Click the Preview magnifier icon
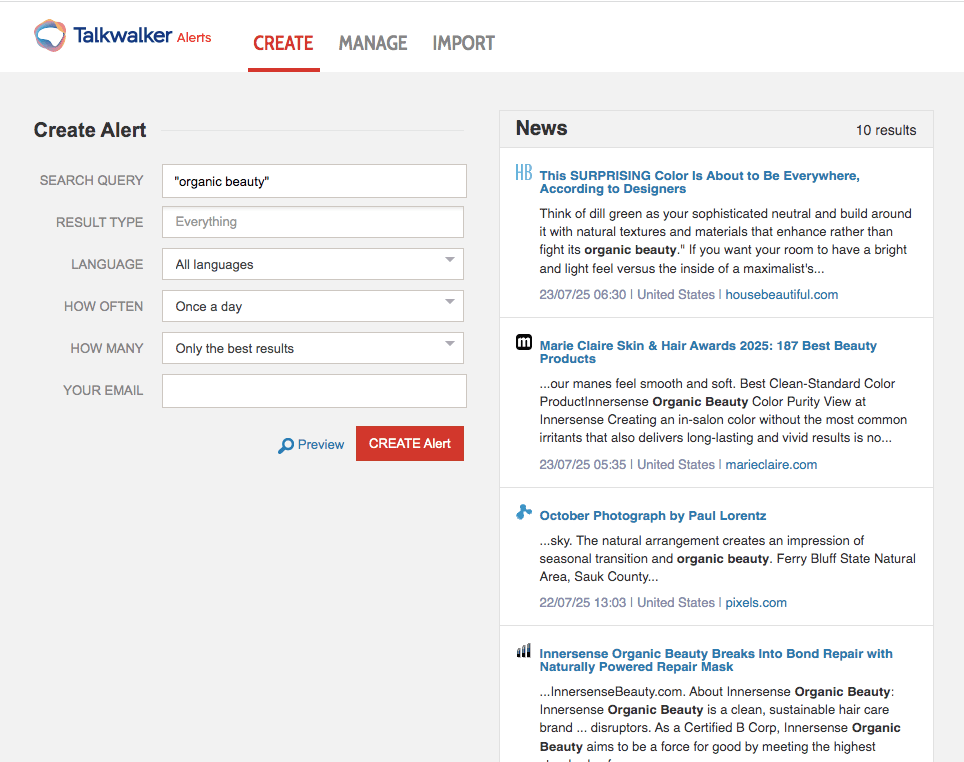Screen dimensions: 964x762 [x=286, y=446]
